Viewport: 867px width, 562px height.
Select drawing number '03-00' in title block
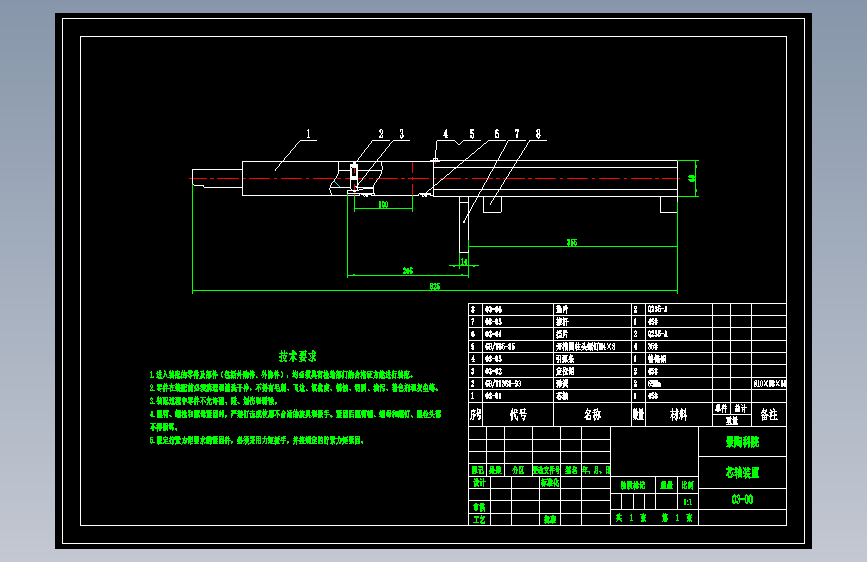743,499
